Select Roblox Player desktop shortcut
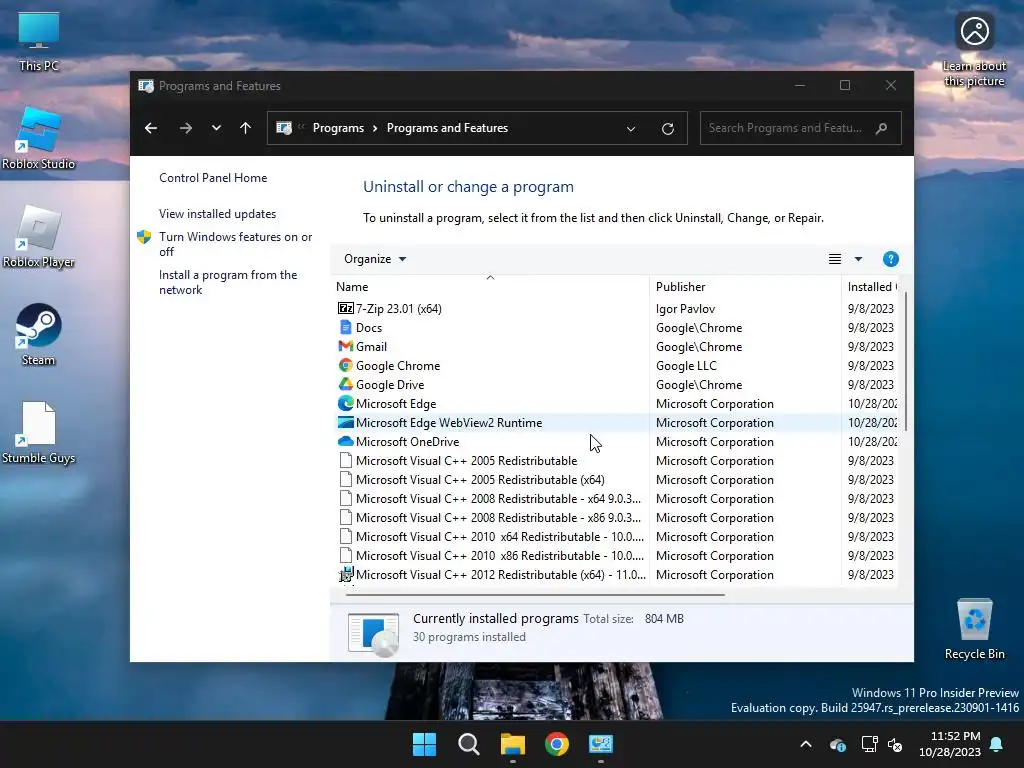1024x768 pixels. 39,236
